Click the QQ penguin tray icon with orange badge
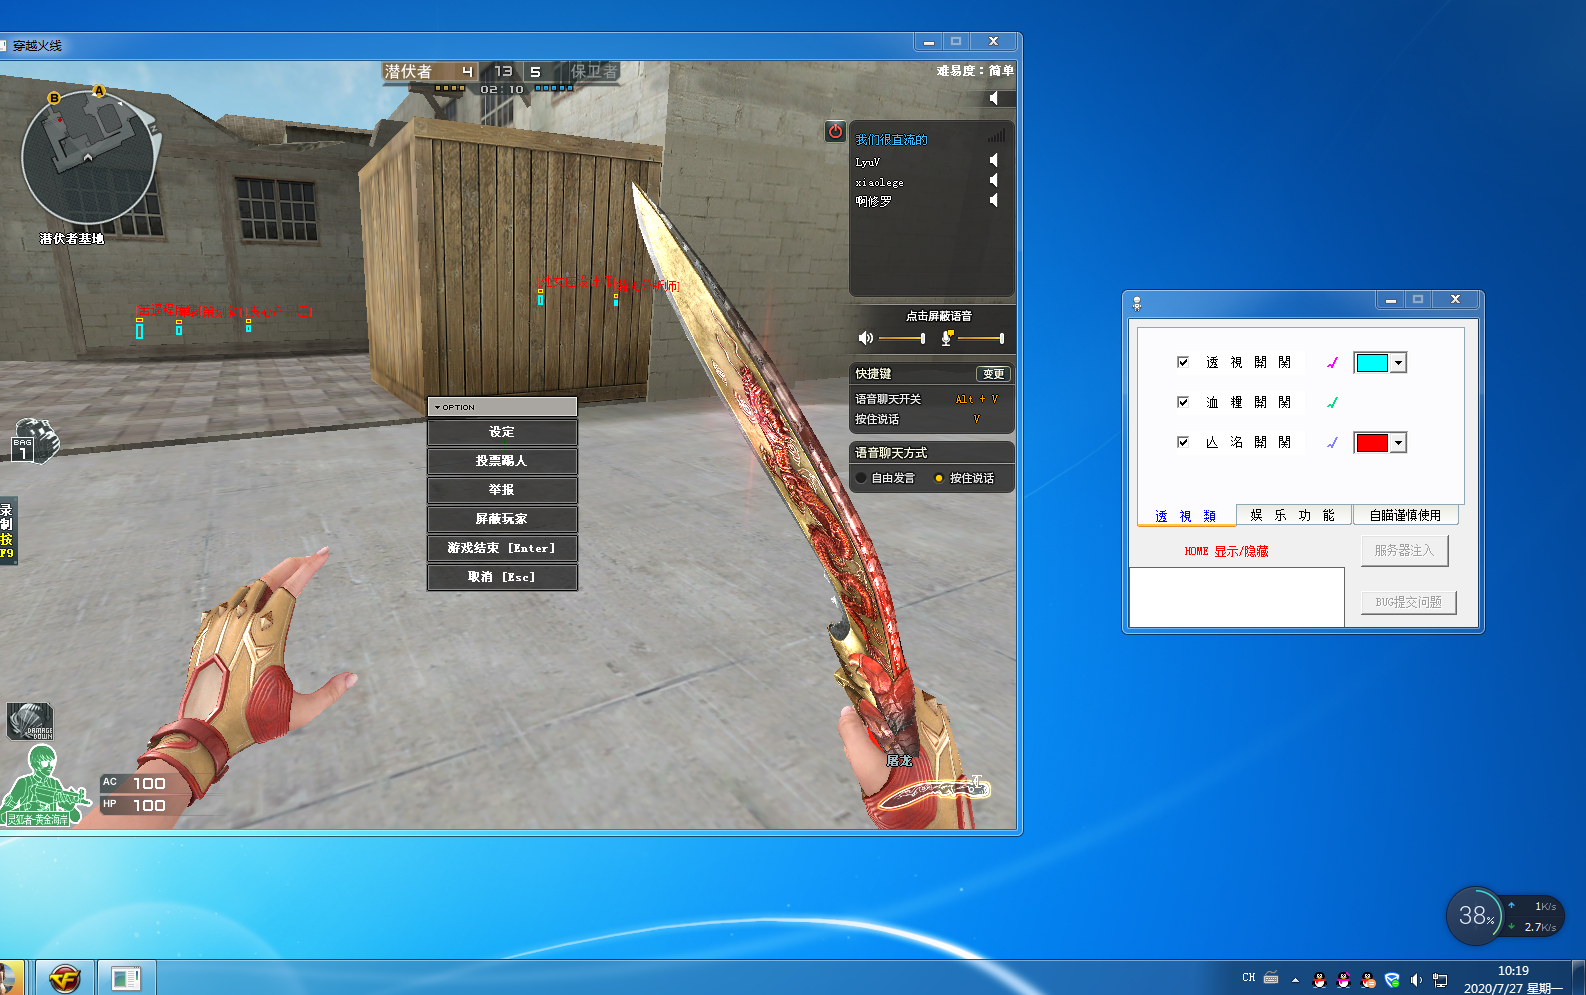Image resolution: width=1586 pixels, height=995 pixels. 1368,980
